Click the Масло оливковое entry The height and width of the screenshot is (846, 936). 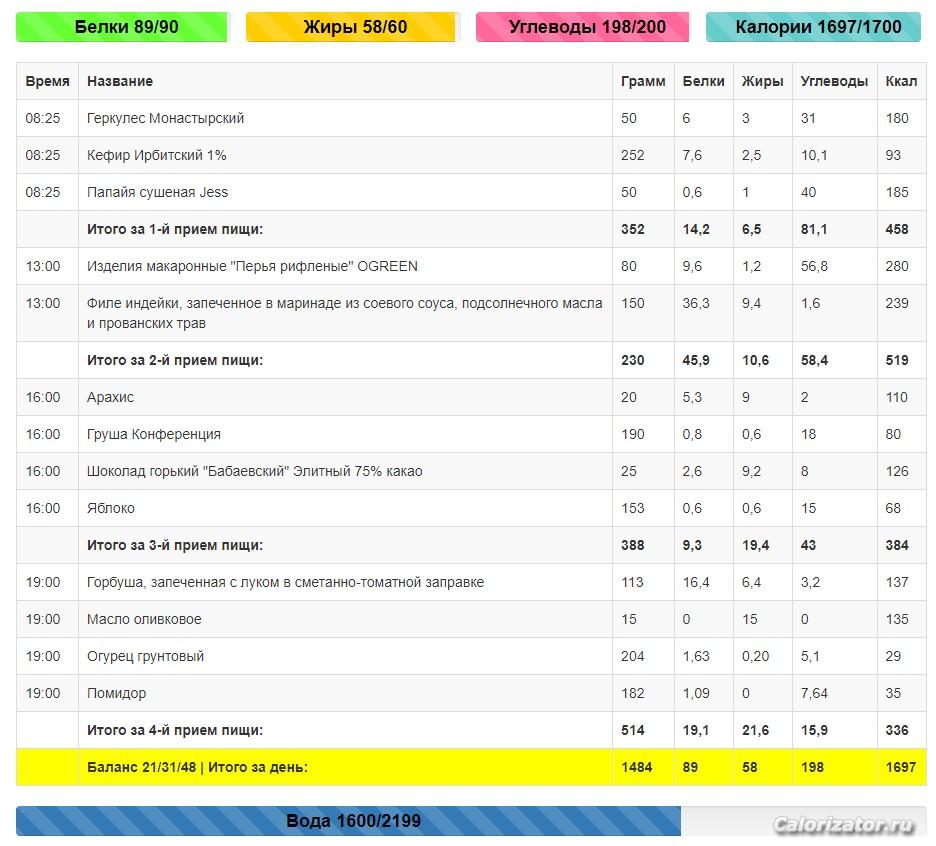[x=144, y=619]
